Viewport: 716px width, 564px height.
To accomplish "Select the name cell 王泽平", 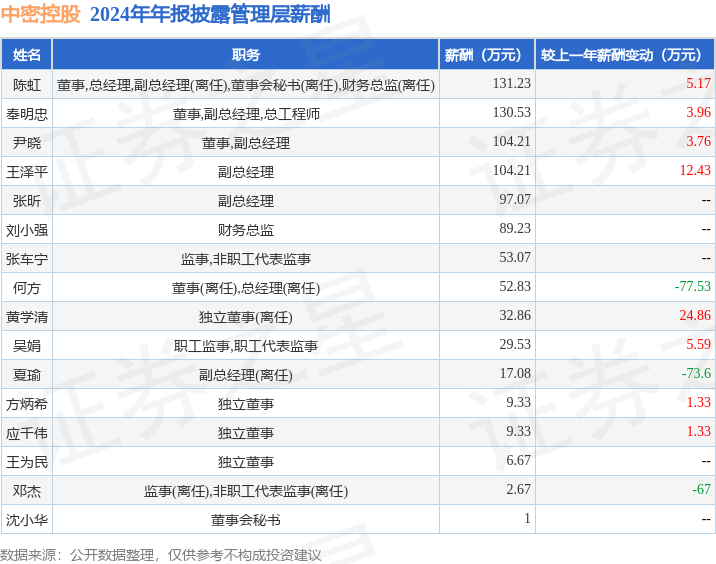I will (x=26, y=172).
